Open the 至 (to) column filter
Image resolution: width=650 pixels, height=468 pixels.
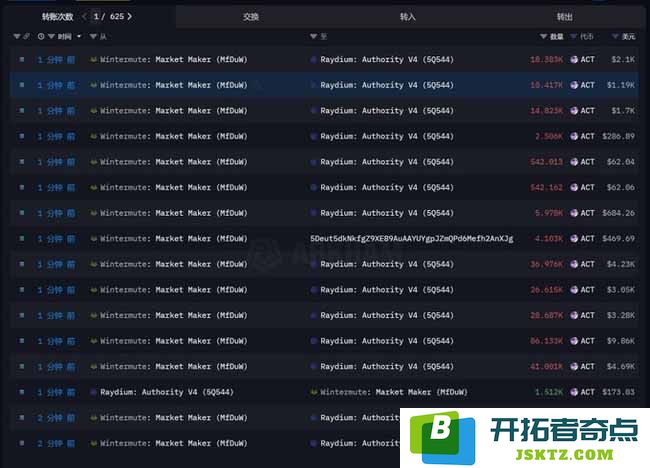tap(313, 36)
